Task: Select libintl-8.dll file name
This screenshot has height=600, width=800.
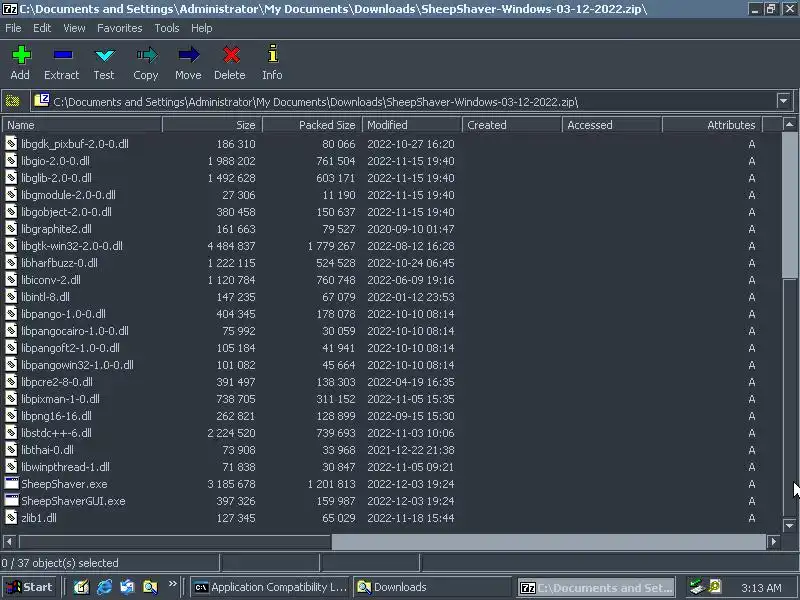Action: [x=45, y=296]
